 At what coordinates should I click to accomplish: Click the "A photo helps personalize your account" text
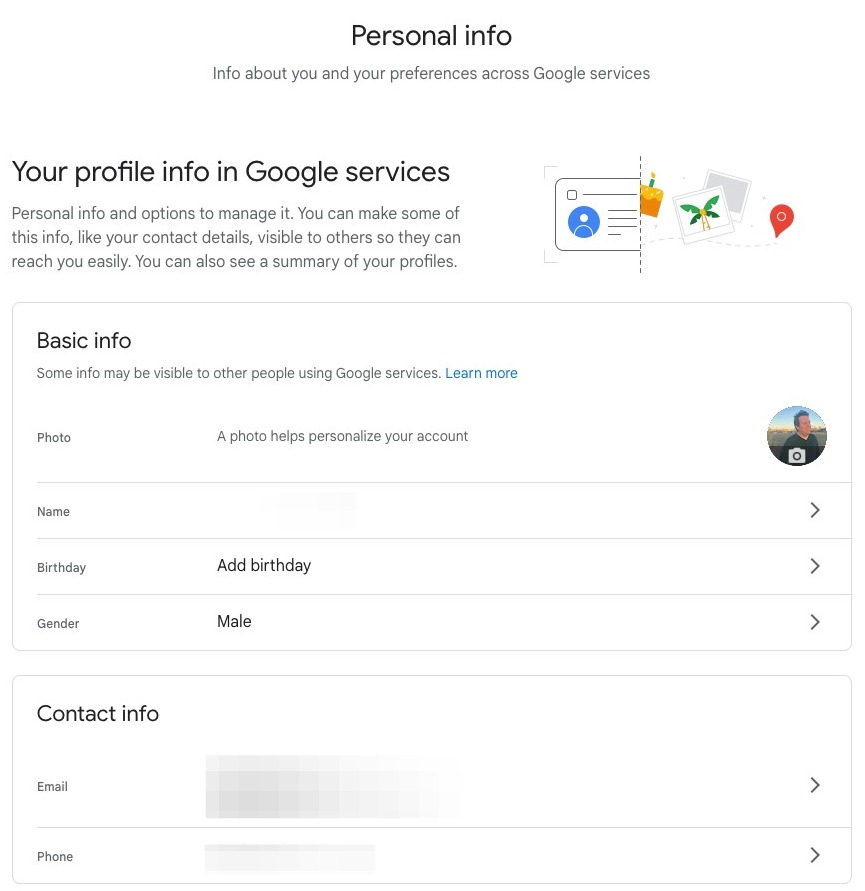click(x=342, y=436)
